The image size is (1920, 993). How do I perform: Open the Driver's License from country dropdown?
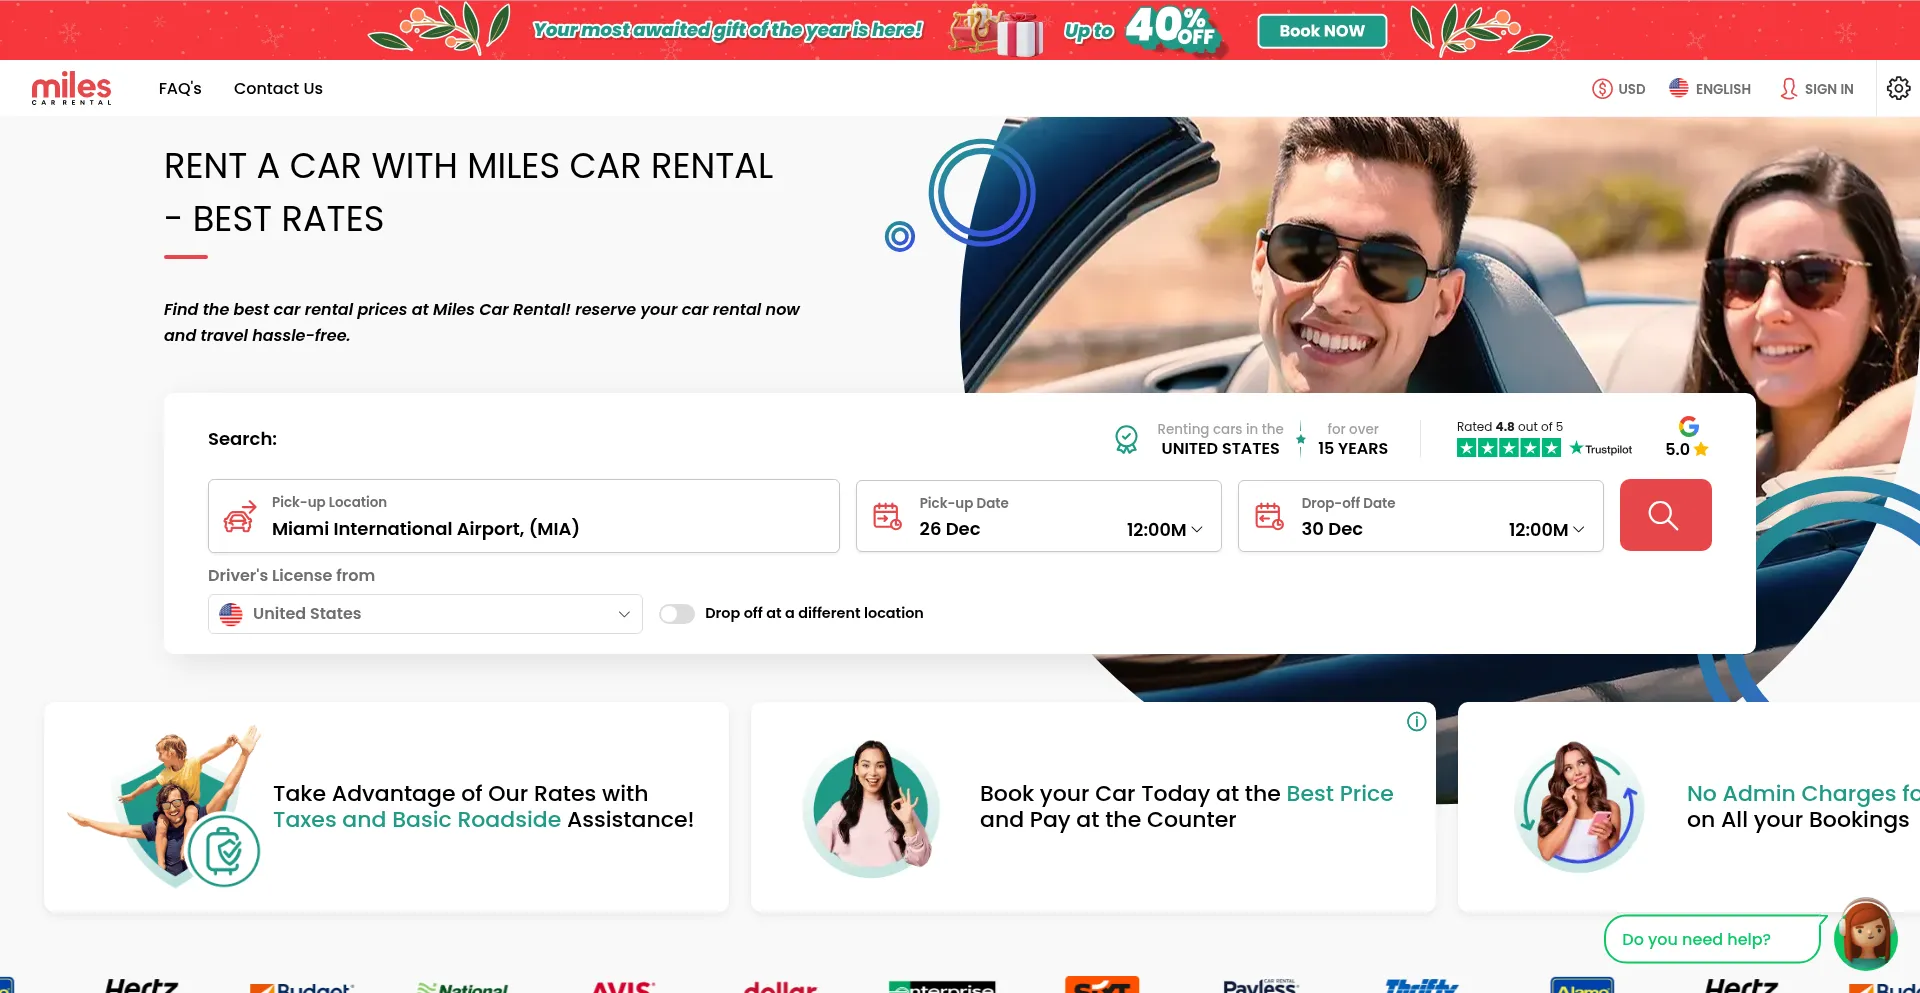[x=424, y=613]
